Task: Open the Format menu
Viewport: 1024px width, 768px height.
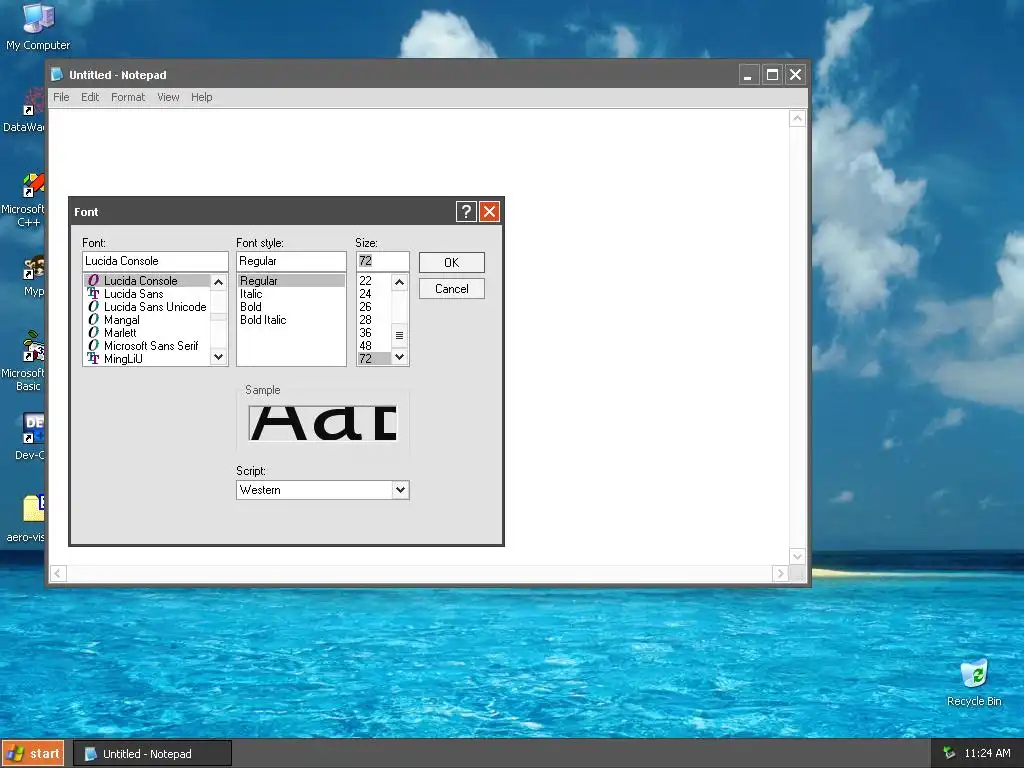Action: [128, 97]
